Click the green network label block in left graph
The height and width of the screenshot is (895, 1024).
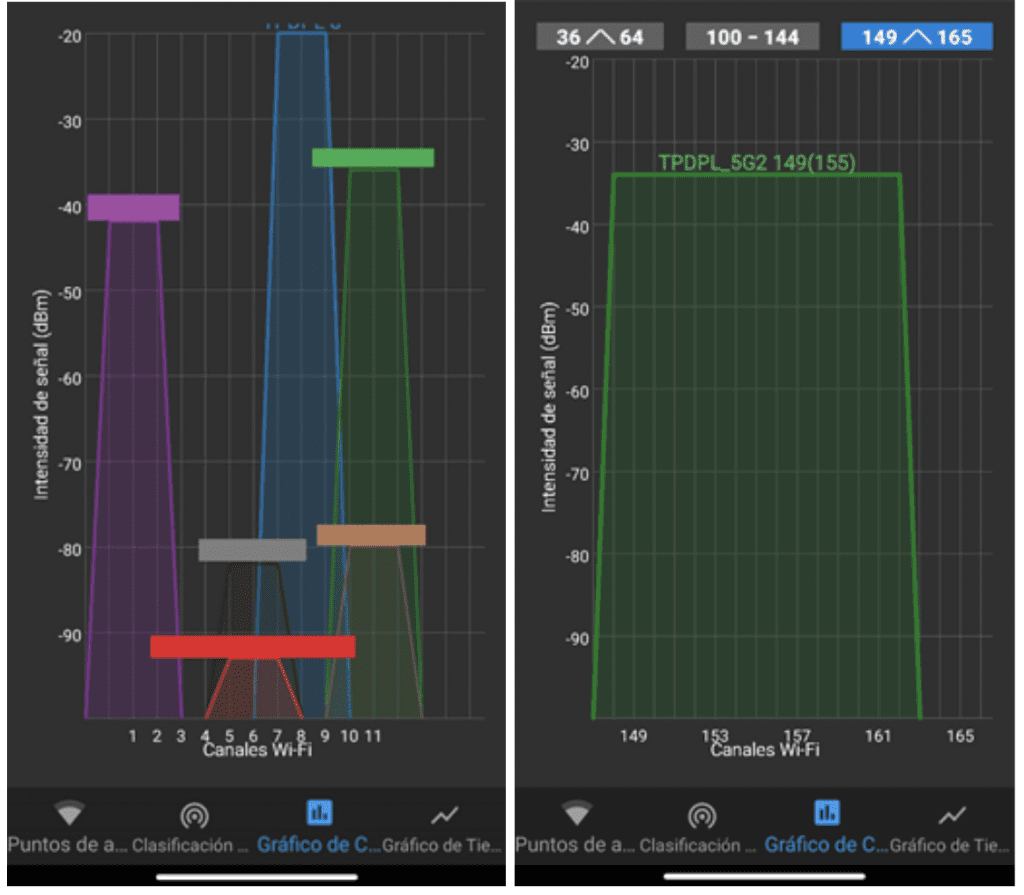[x=373, y=158]
